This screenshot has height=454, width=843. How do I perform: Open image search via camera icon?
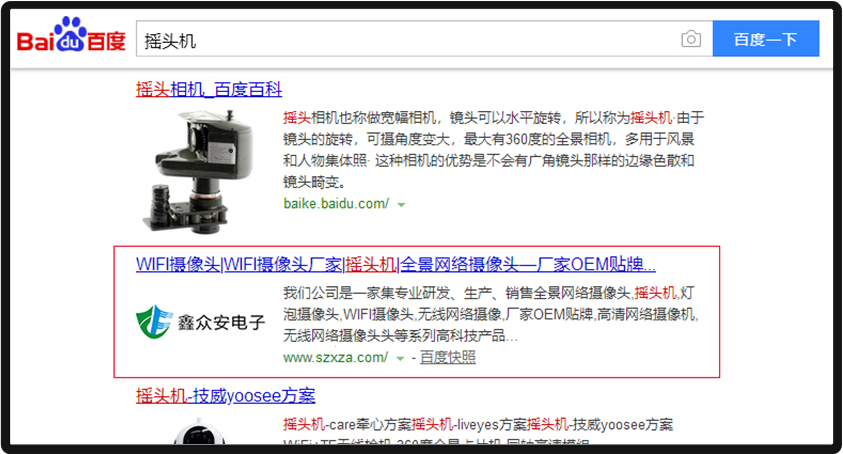(x=690, y=40)
